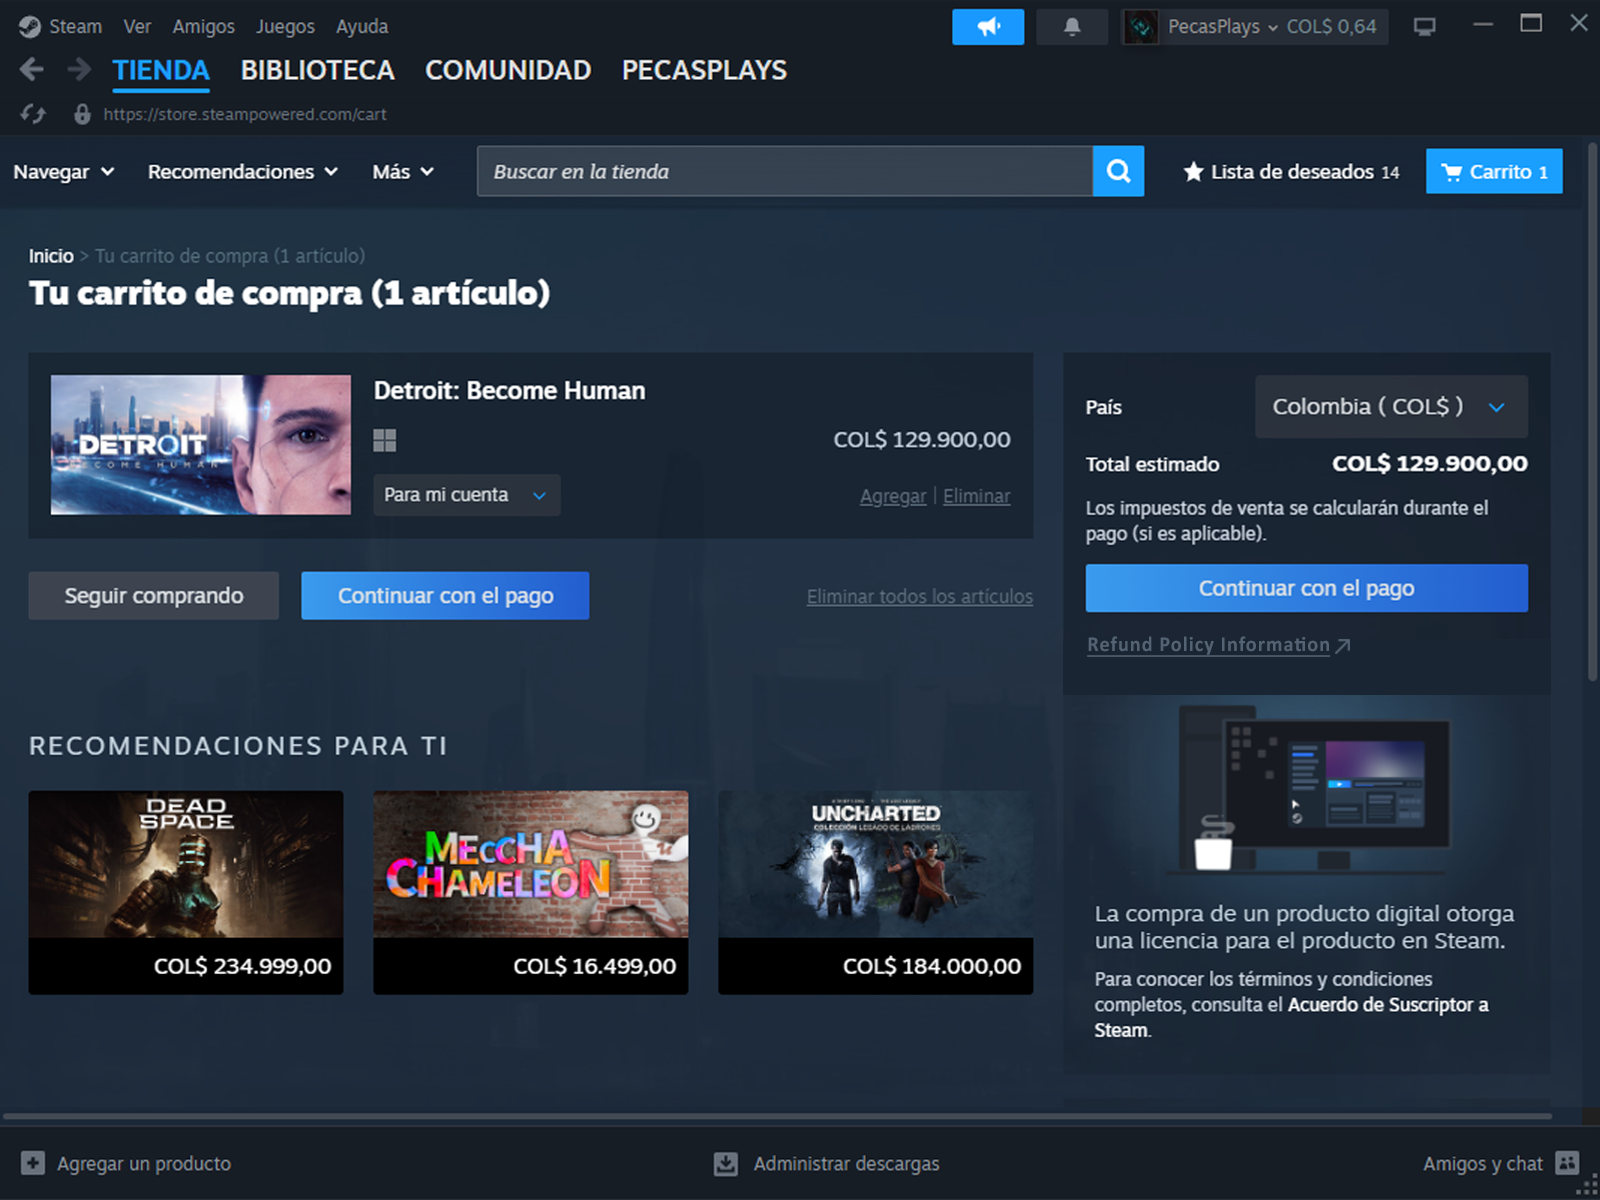Open the Carrito 1 button
1600x1200 pixels.
pyautogui.click(x=1494, y=171)
